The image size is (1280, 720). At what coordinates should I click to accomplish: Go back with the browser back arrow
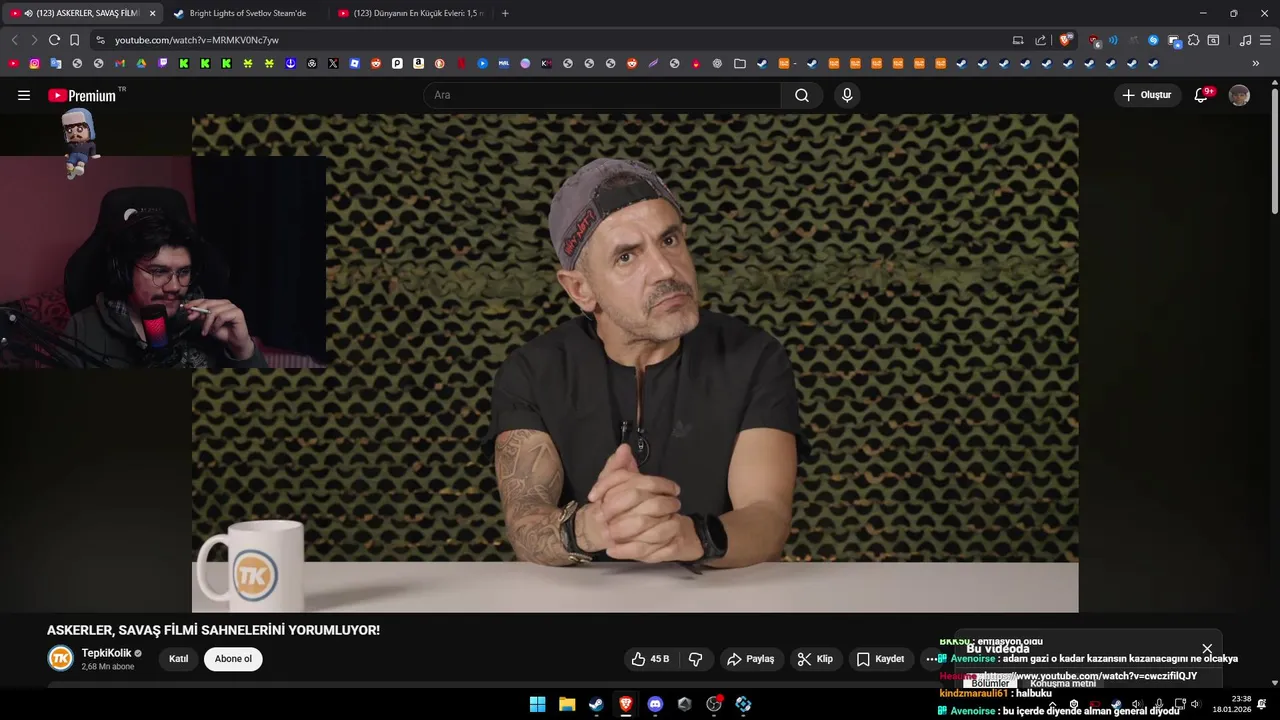click(x=14, y=40)
